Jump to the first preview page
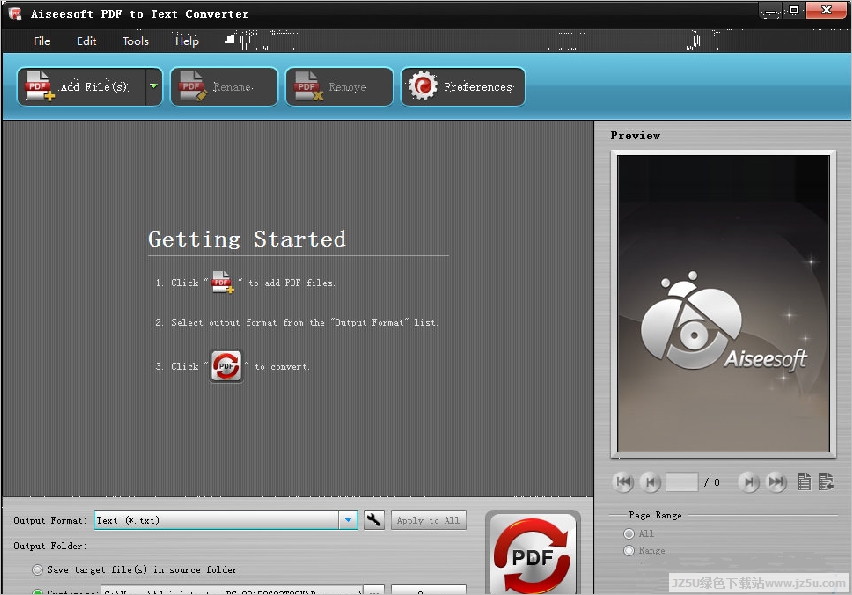The height and width of the screenshot is (595, 852). tap(623, 482)
